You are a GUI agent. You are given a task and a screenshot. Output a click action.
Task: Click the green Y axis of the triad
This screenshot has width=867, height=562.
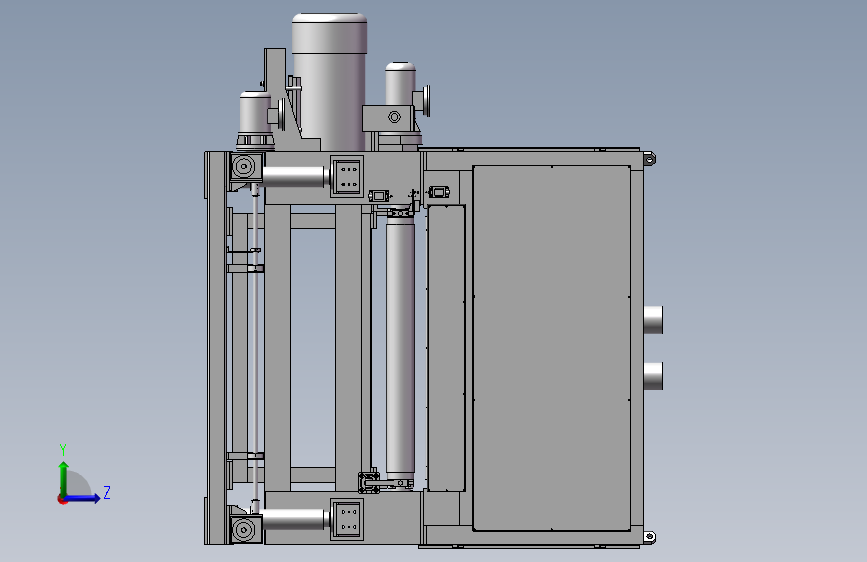64,479
